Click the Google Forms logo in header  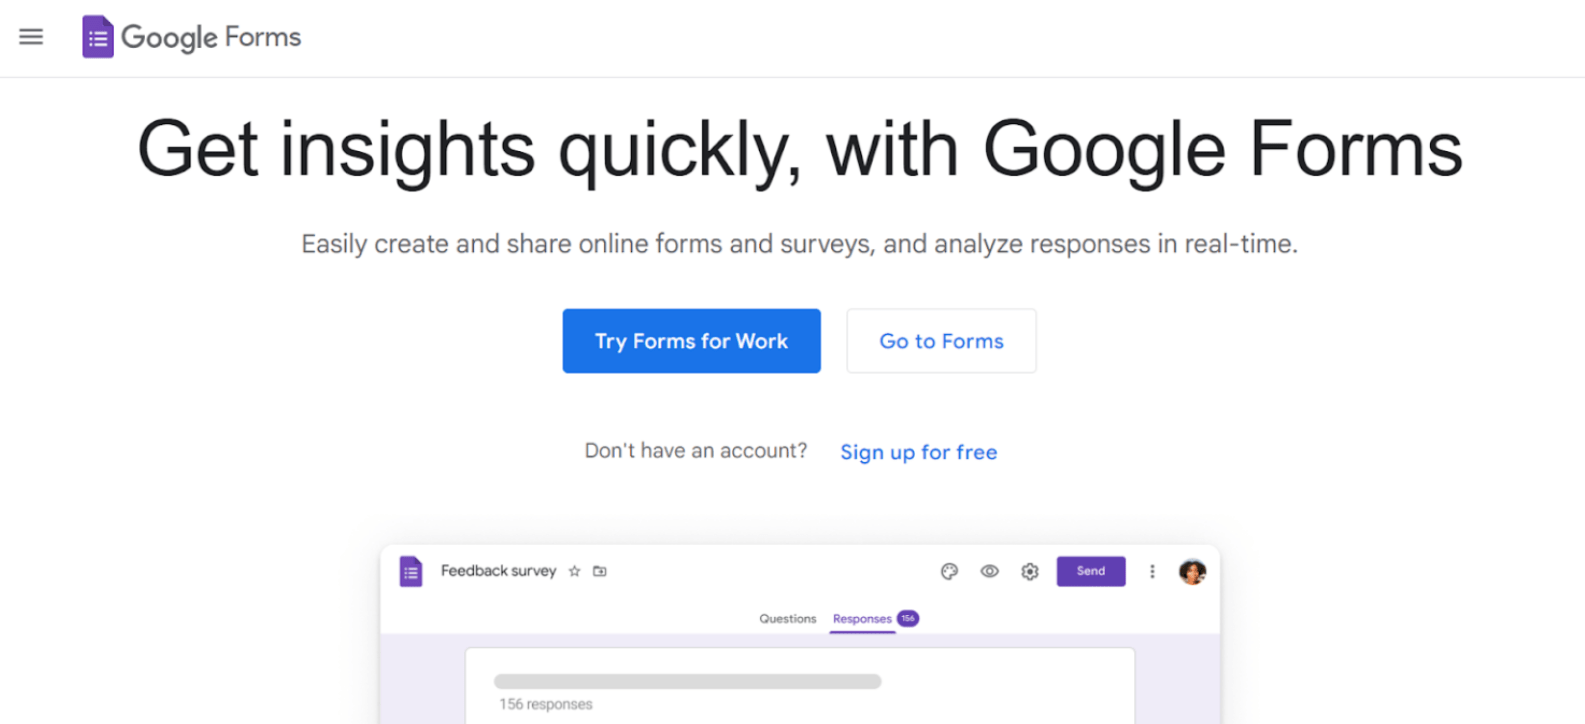pos(192,37)
